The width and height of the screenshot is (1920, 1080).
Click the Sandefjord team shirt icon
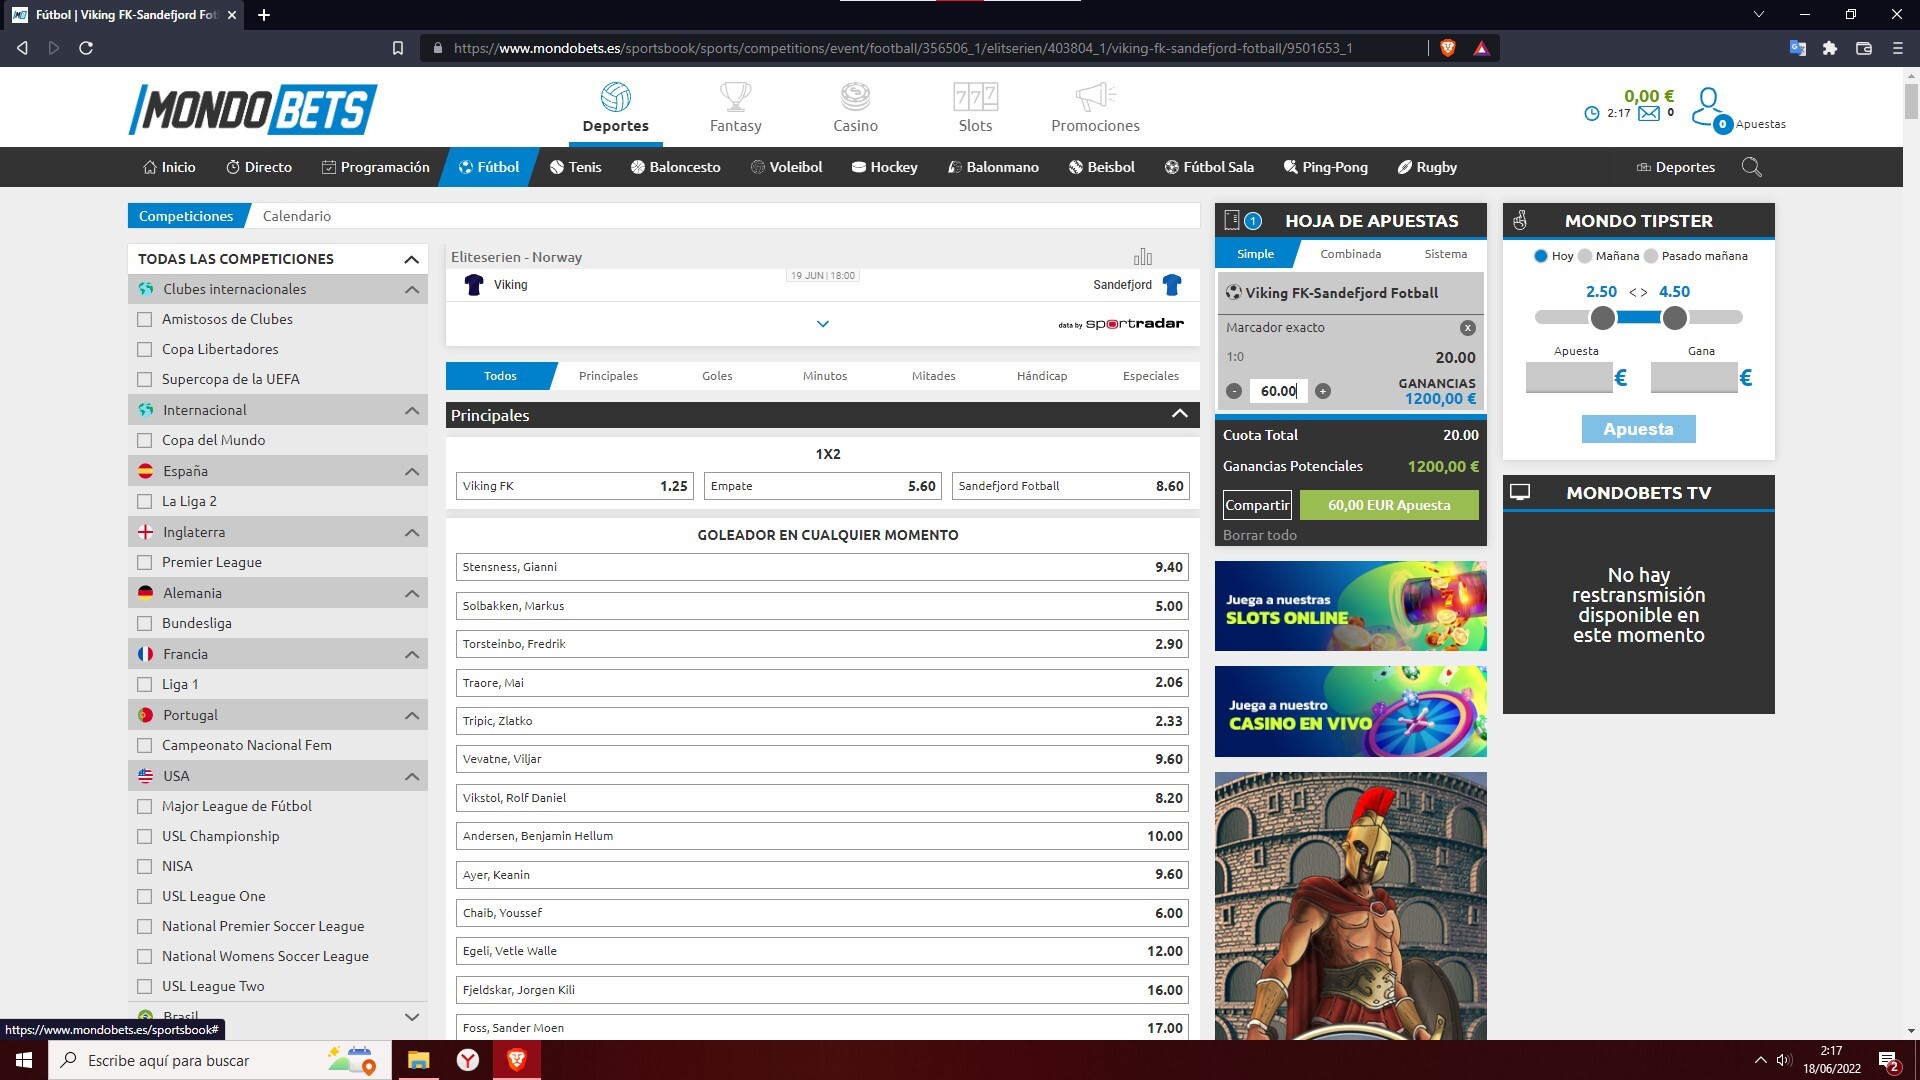(x=1172, y=285)
